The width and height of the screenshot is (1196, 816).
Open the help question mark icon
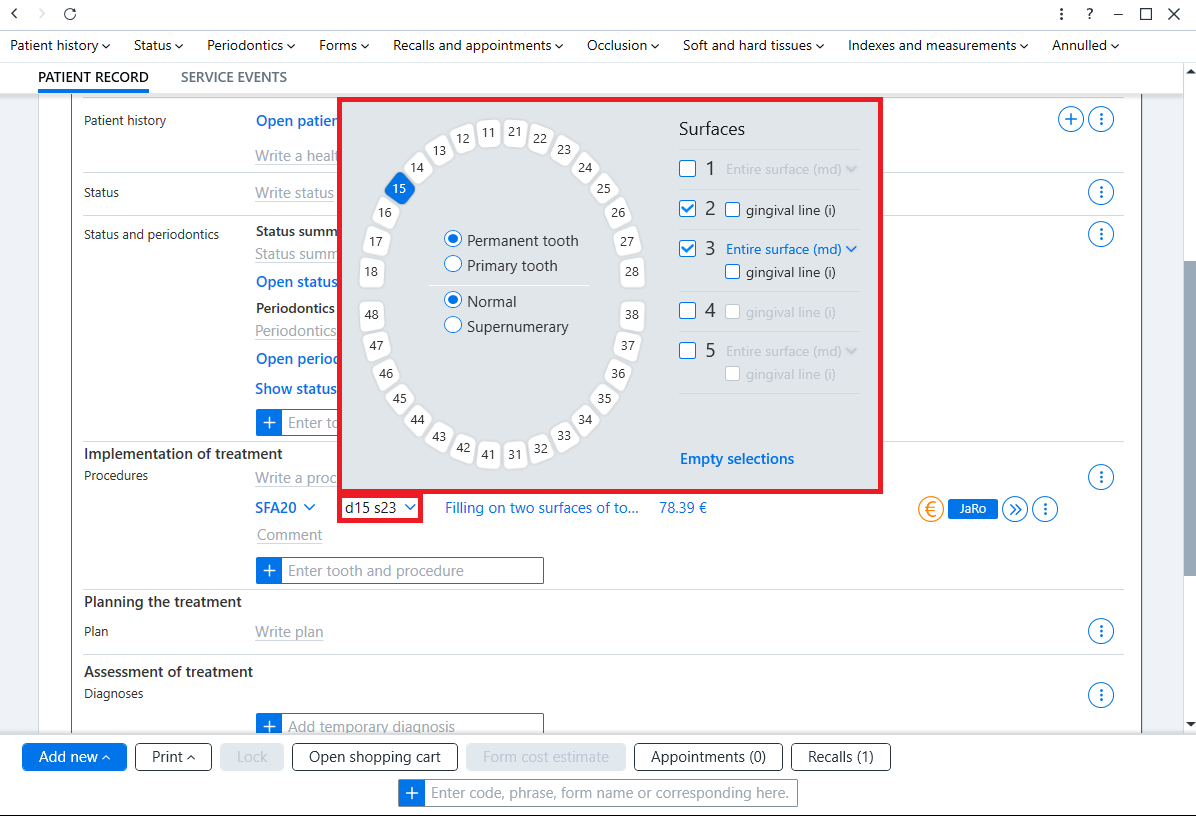point(1089,14)
